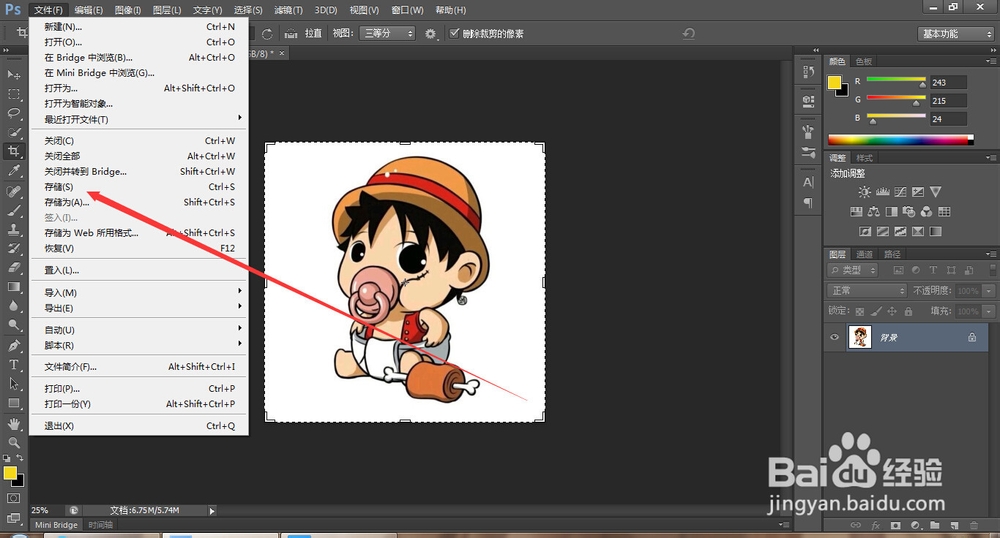
Task: Click the reset crop arrow icon
Action: (689, 34)
